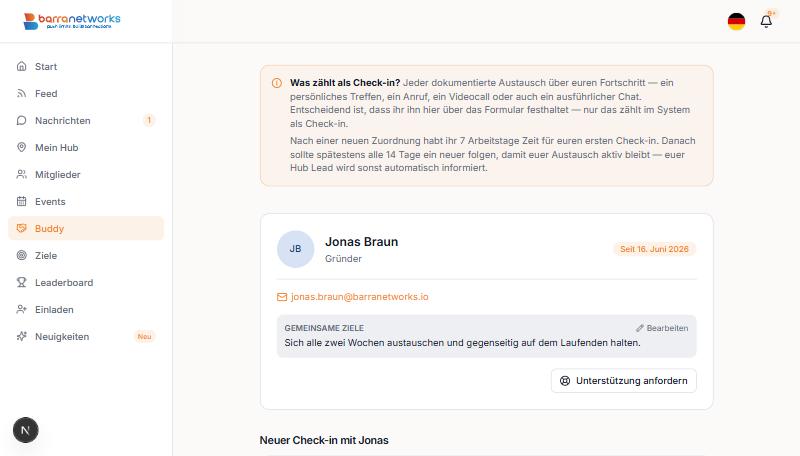Open Neuigkeiten

[86, 337]
